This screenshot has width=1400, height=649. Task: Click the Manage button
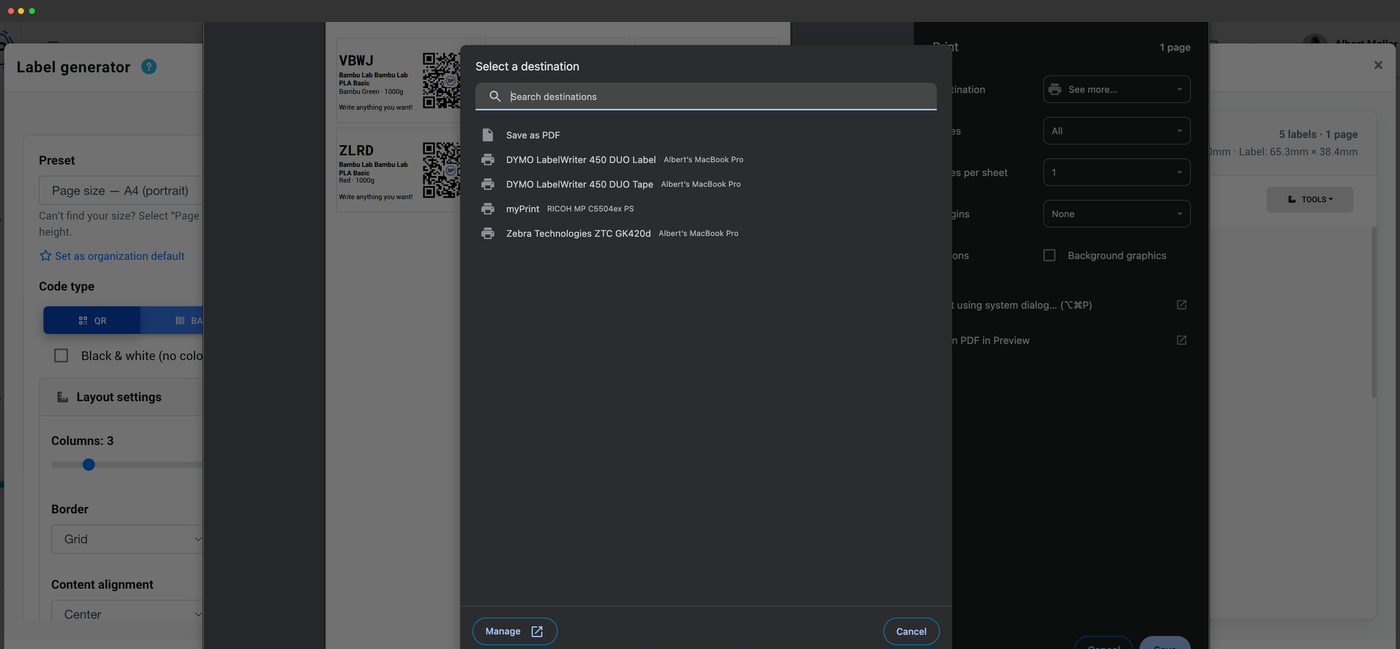[514, 631]
